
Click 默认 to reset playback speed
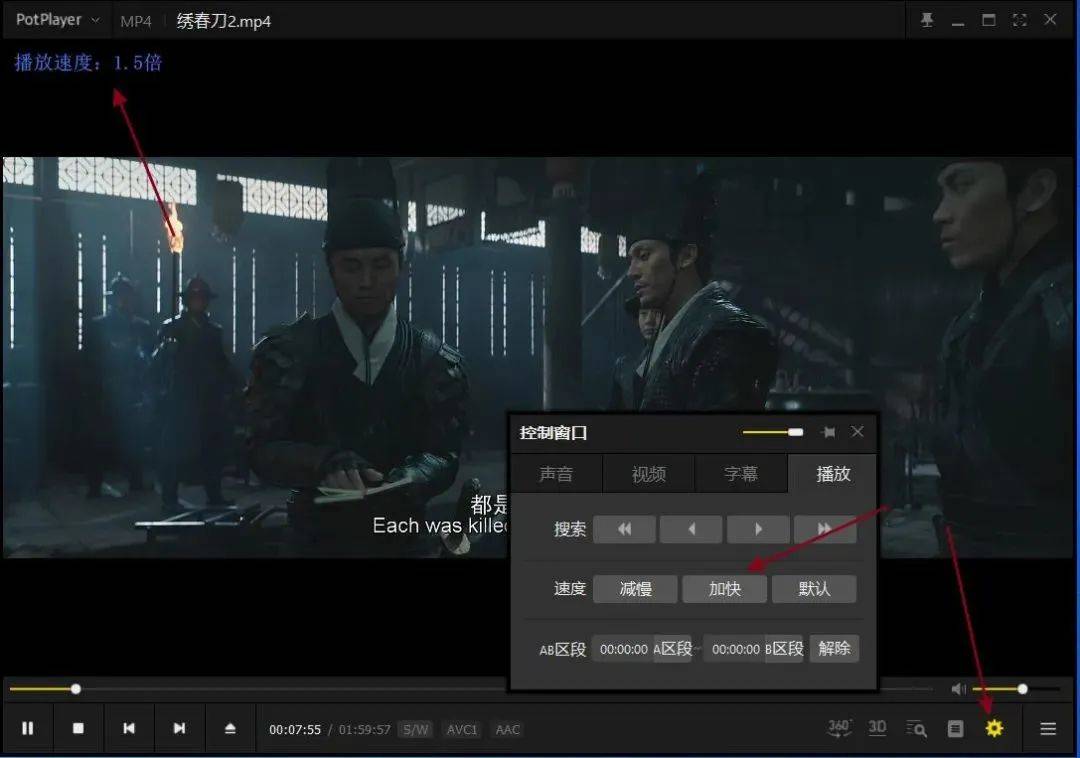[814, 589]
